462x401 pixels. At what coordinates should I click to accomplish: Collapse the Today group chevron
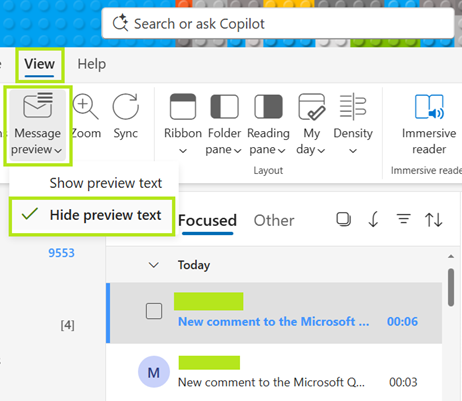click(153, 265)
